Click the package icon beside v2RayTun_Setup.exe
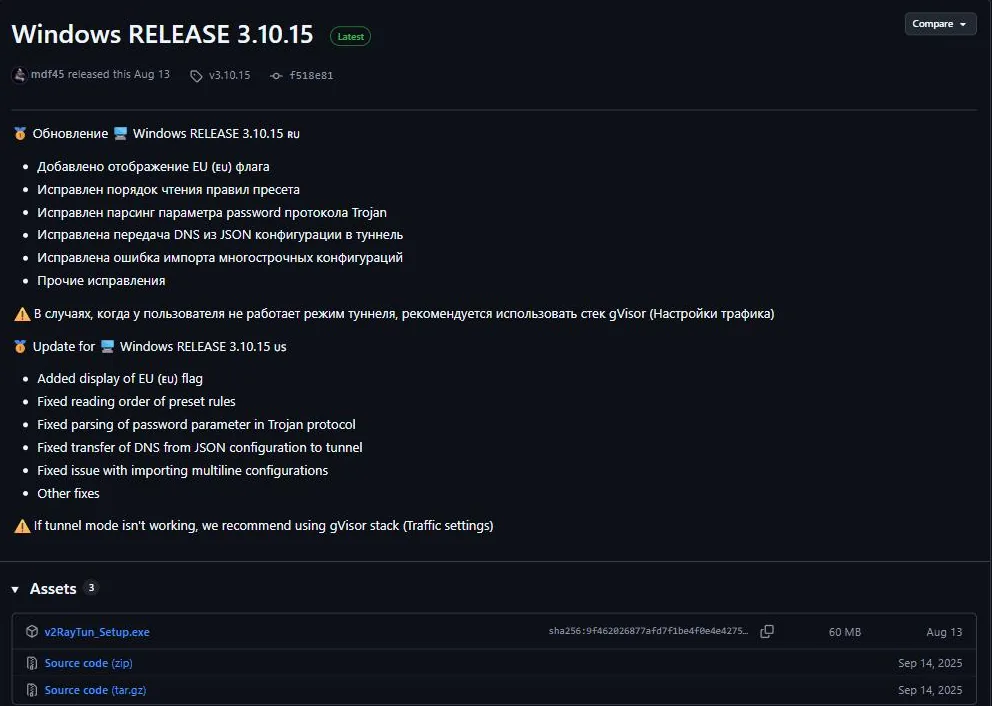The height and width of the screenshot is (706, 992). [x=32, y=631]
